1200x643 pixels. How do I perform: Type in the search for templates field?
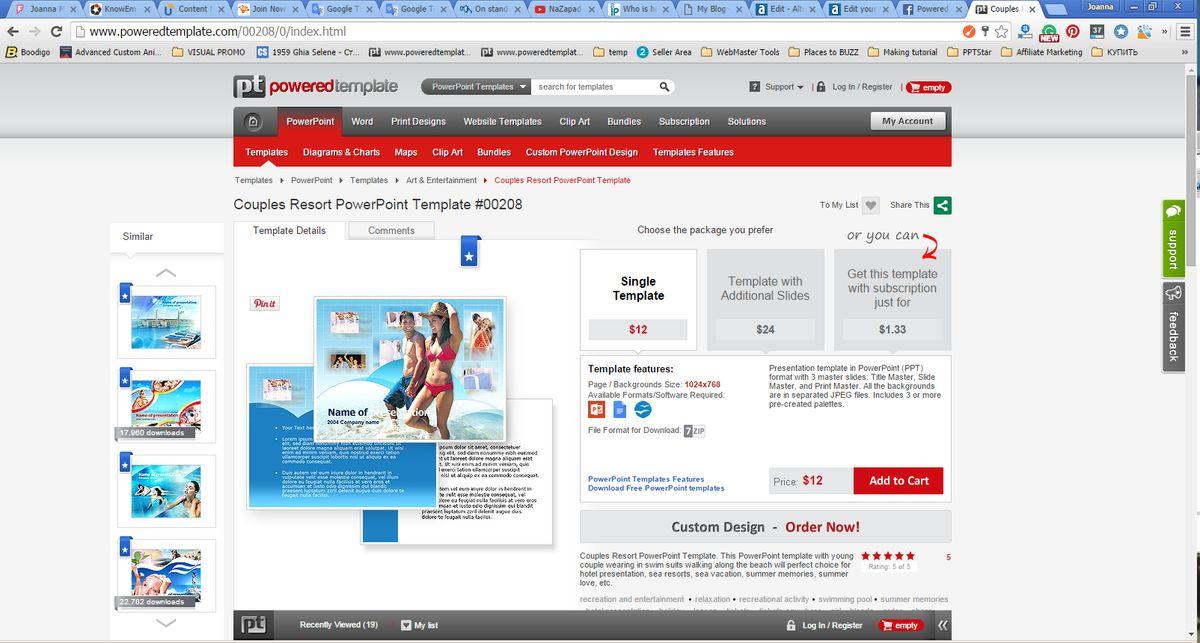(595, 87)
